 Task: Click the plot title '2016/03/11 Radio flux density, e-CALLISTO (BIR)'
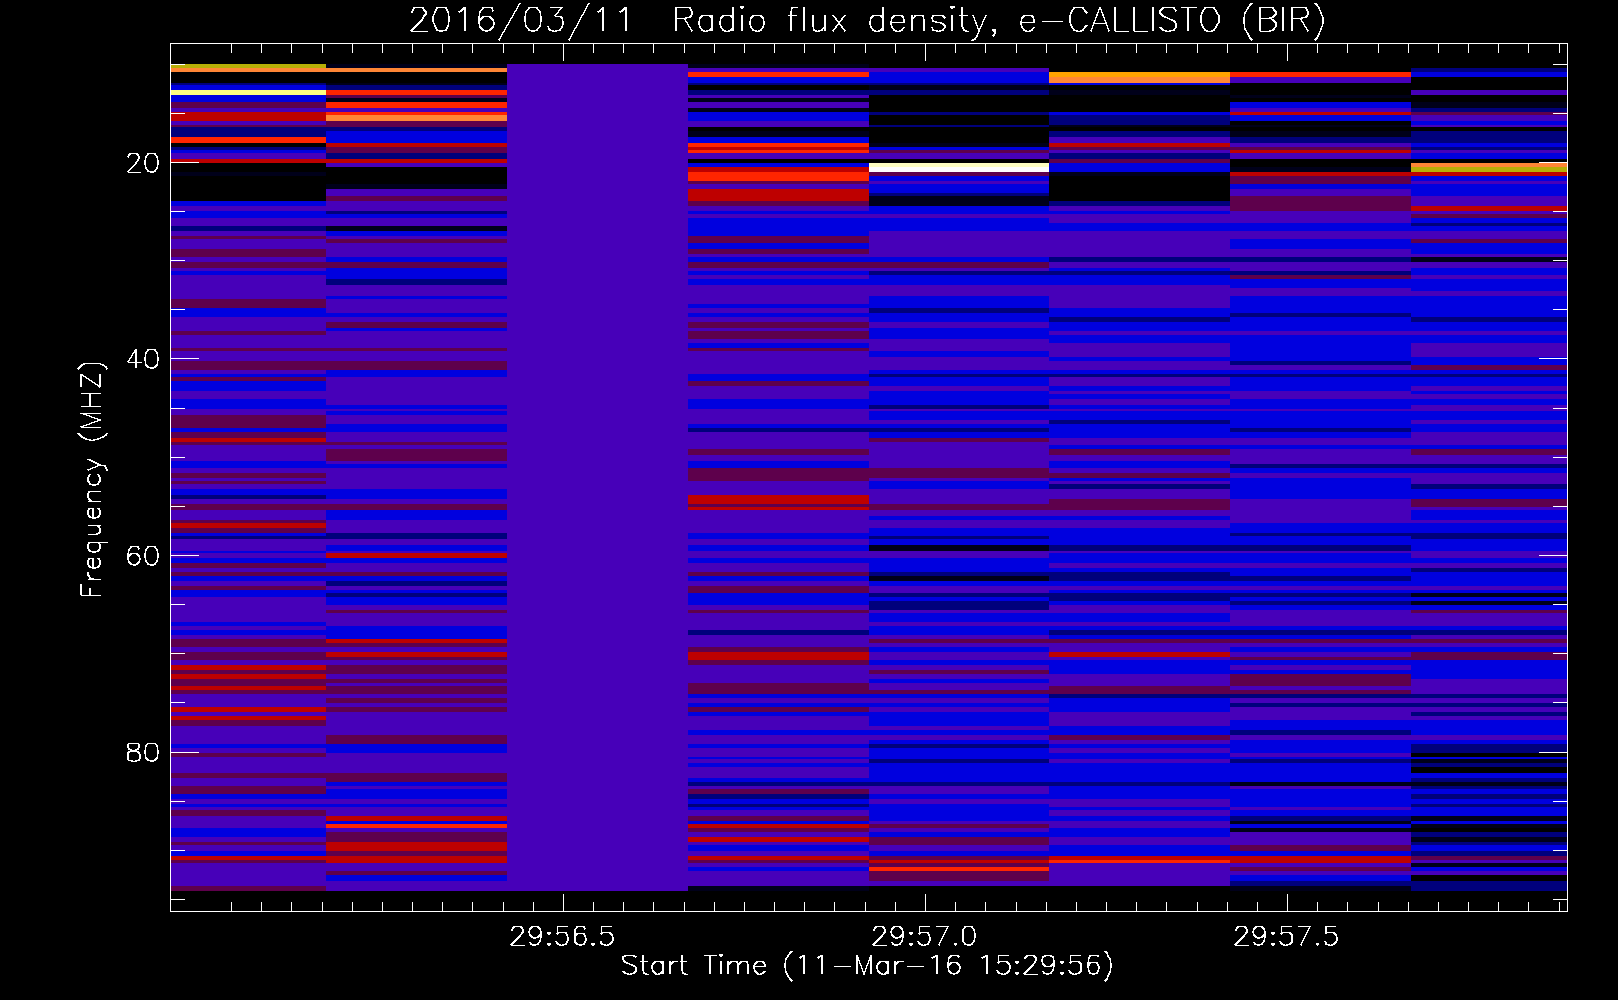(x=867, y=20)
